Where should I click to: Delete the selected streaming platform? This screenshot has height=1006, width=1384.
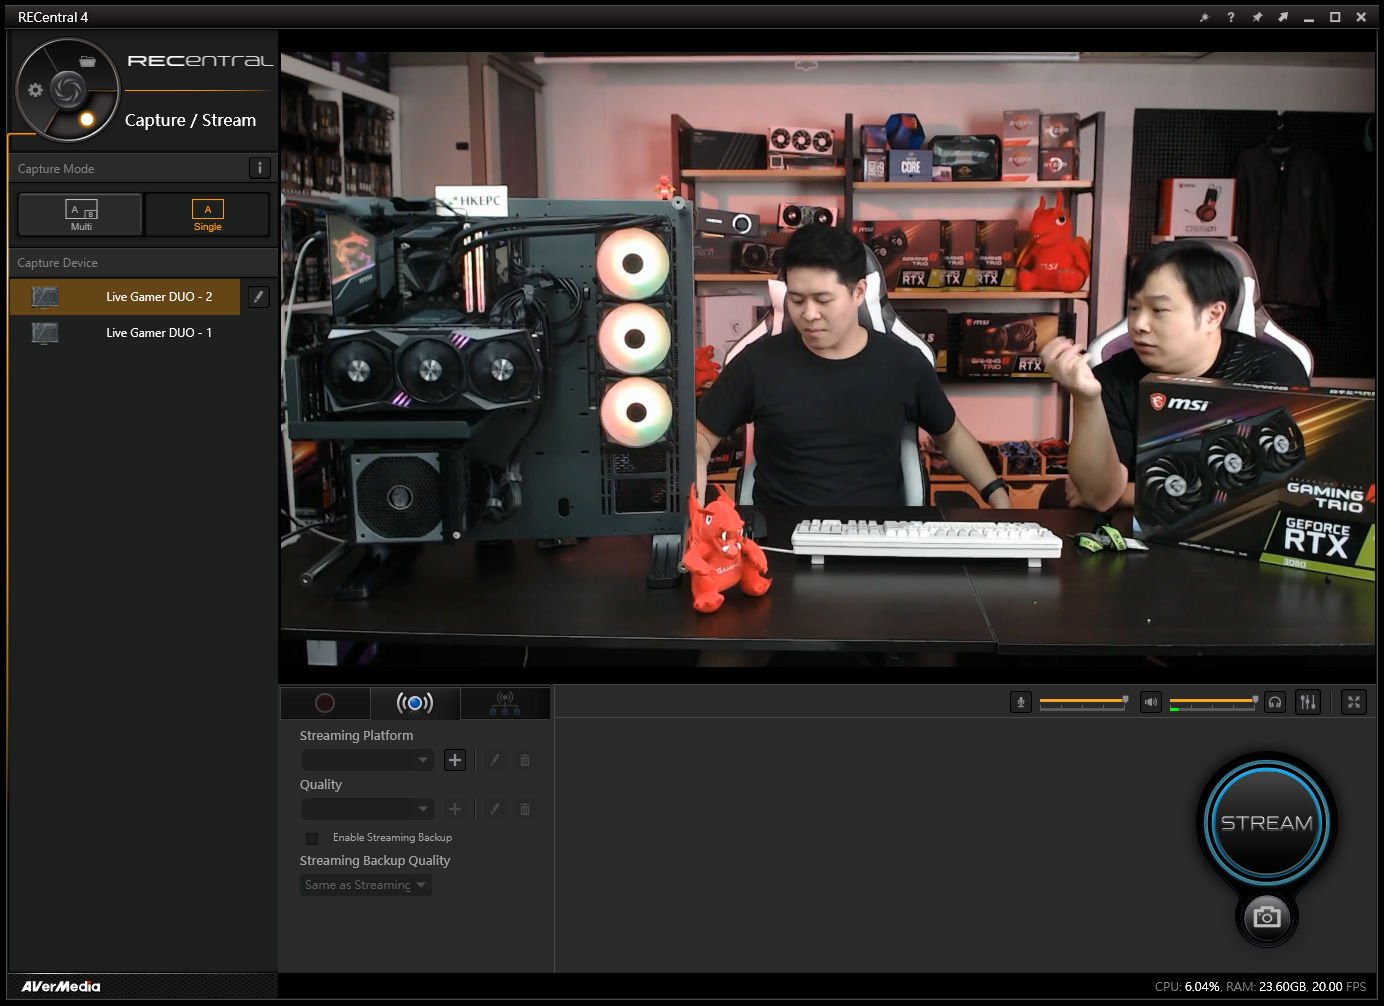click(525, 760)
